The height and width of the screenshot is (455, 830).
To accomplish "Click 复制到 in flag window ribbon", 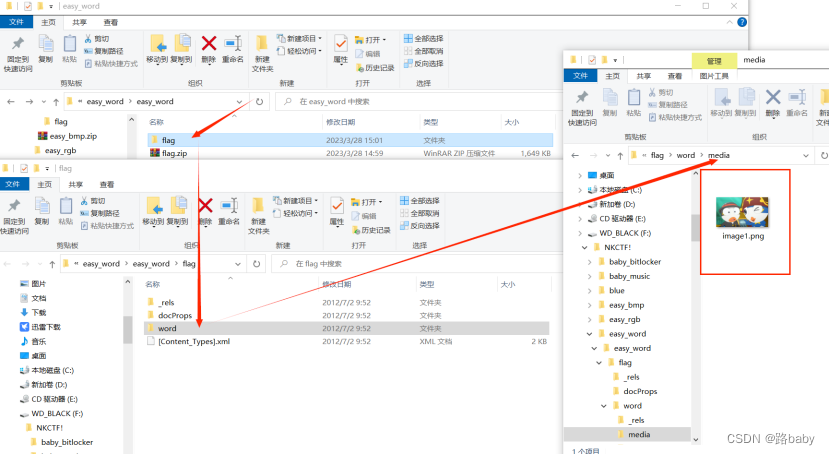I will pyautogui.click(x=178, y=212).
